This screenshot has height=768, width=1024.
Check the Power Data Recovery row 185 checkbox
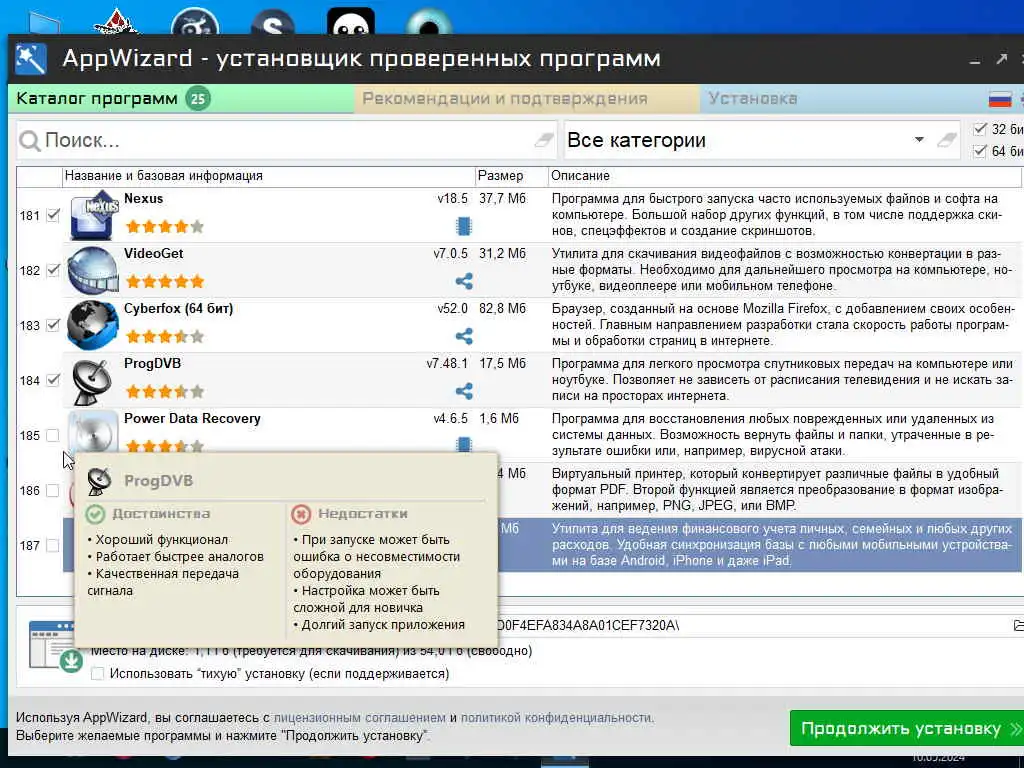click(53, 435)
